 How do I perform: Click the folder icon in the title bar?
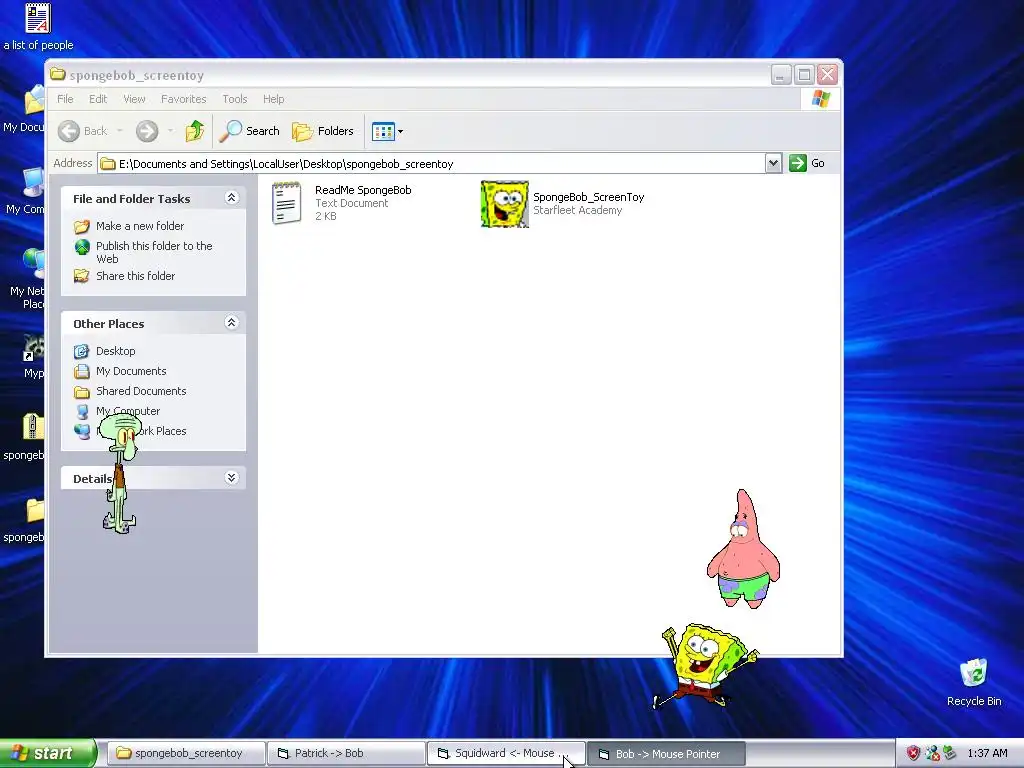tap(57, 74)
